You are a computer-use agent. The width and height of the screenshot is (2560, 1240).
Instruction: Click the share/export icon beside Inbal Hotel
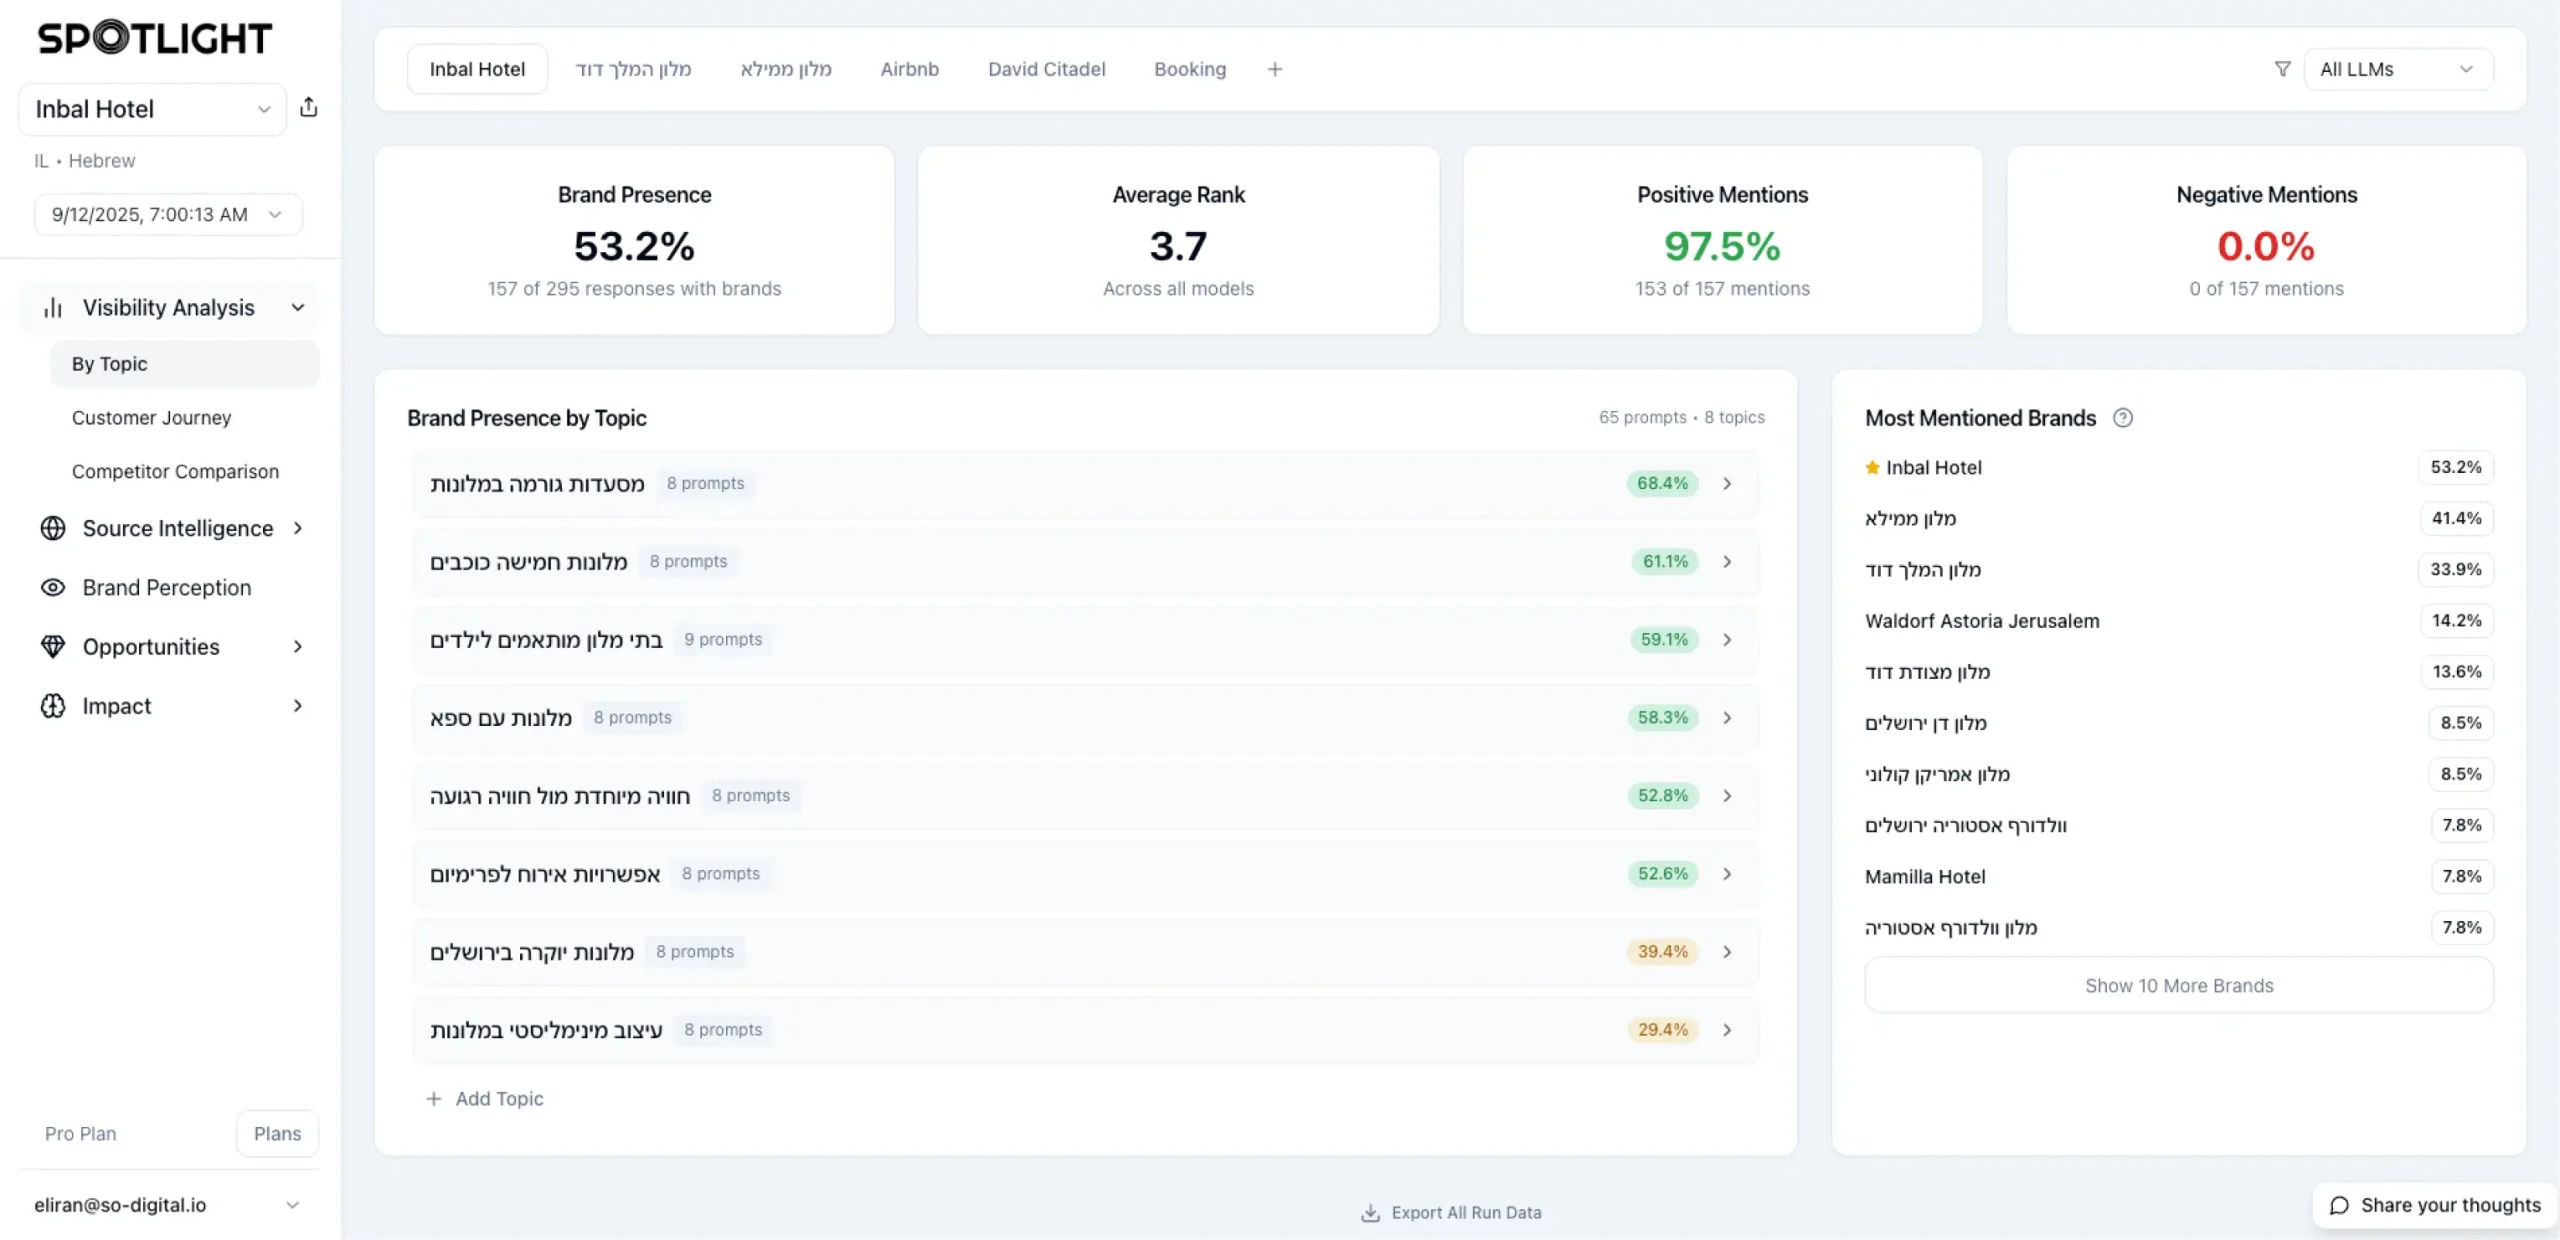309,108
